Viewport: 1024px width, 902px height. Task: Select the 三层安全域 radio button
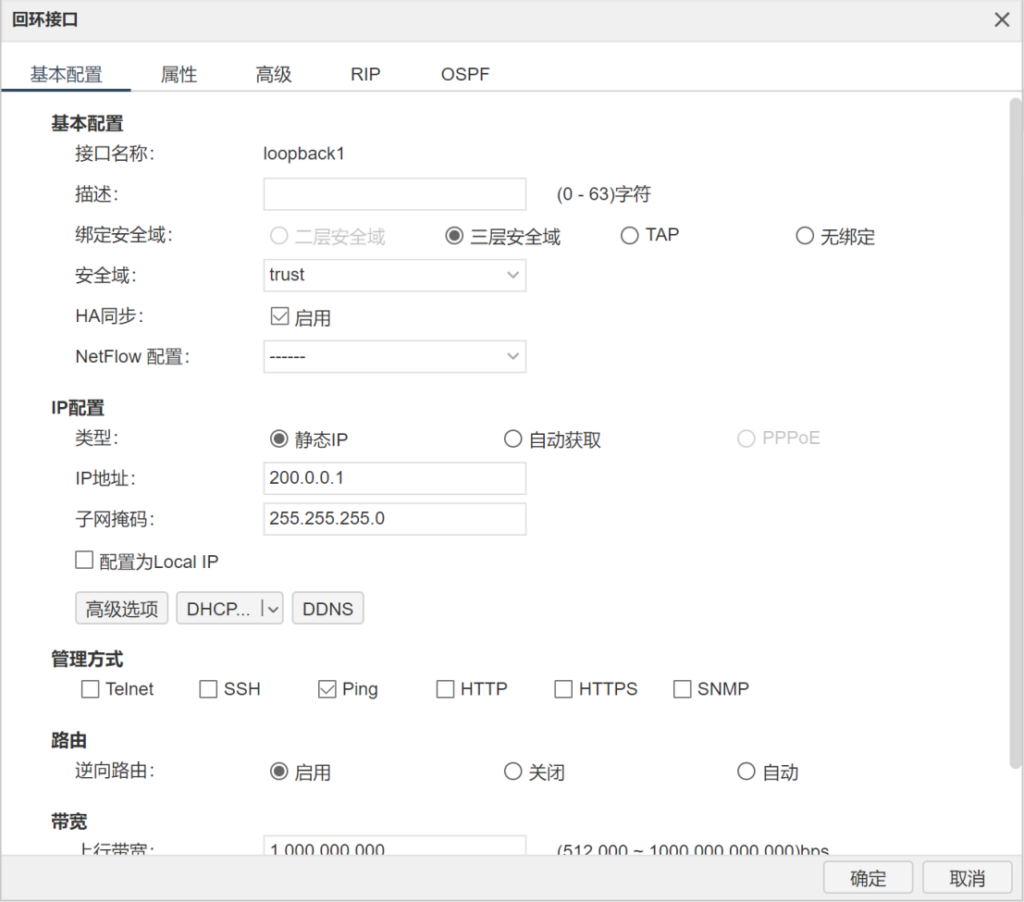454,236
